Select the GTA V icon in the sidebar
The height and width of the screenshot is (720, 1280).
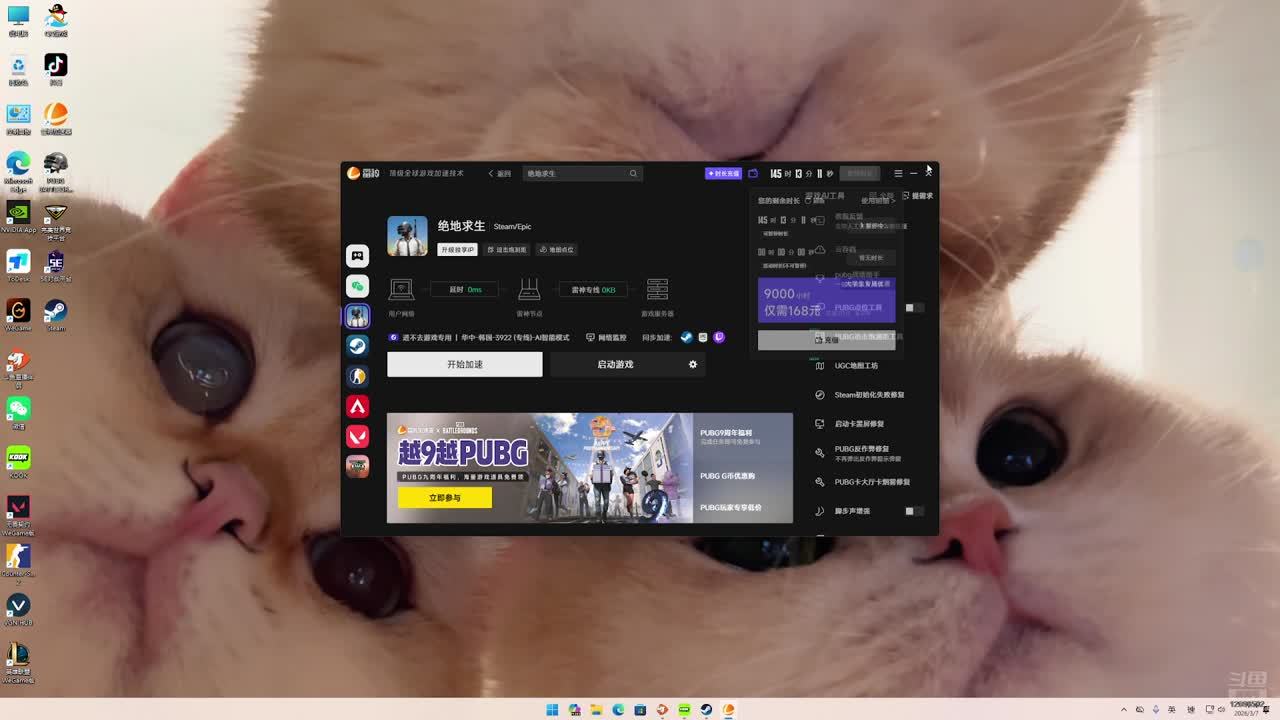click(357, 466)
